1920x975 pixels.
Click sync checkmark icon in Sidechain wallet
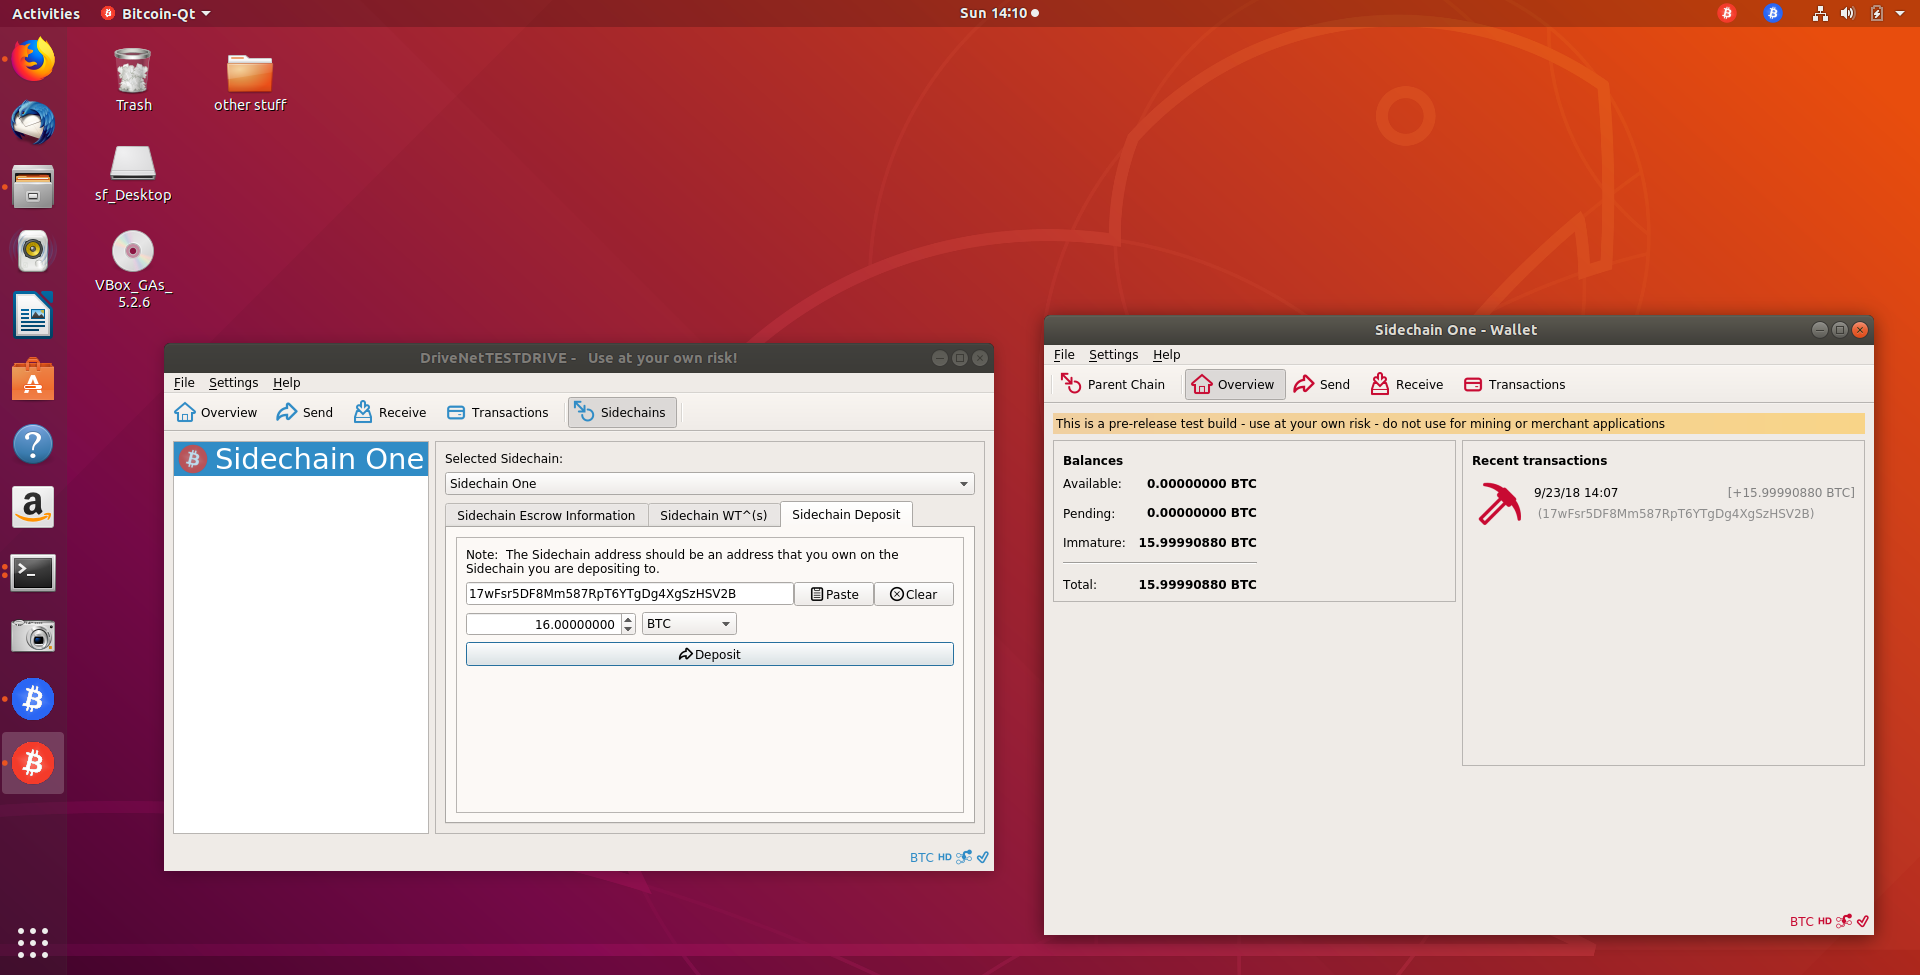click(1863, 921)
